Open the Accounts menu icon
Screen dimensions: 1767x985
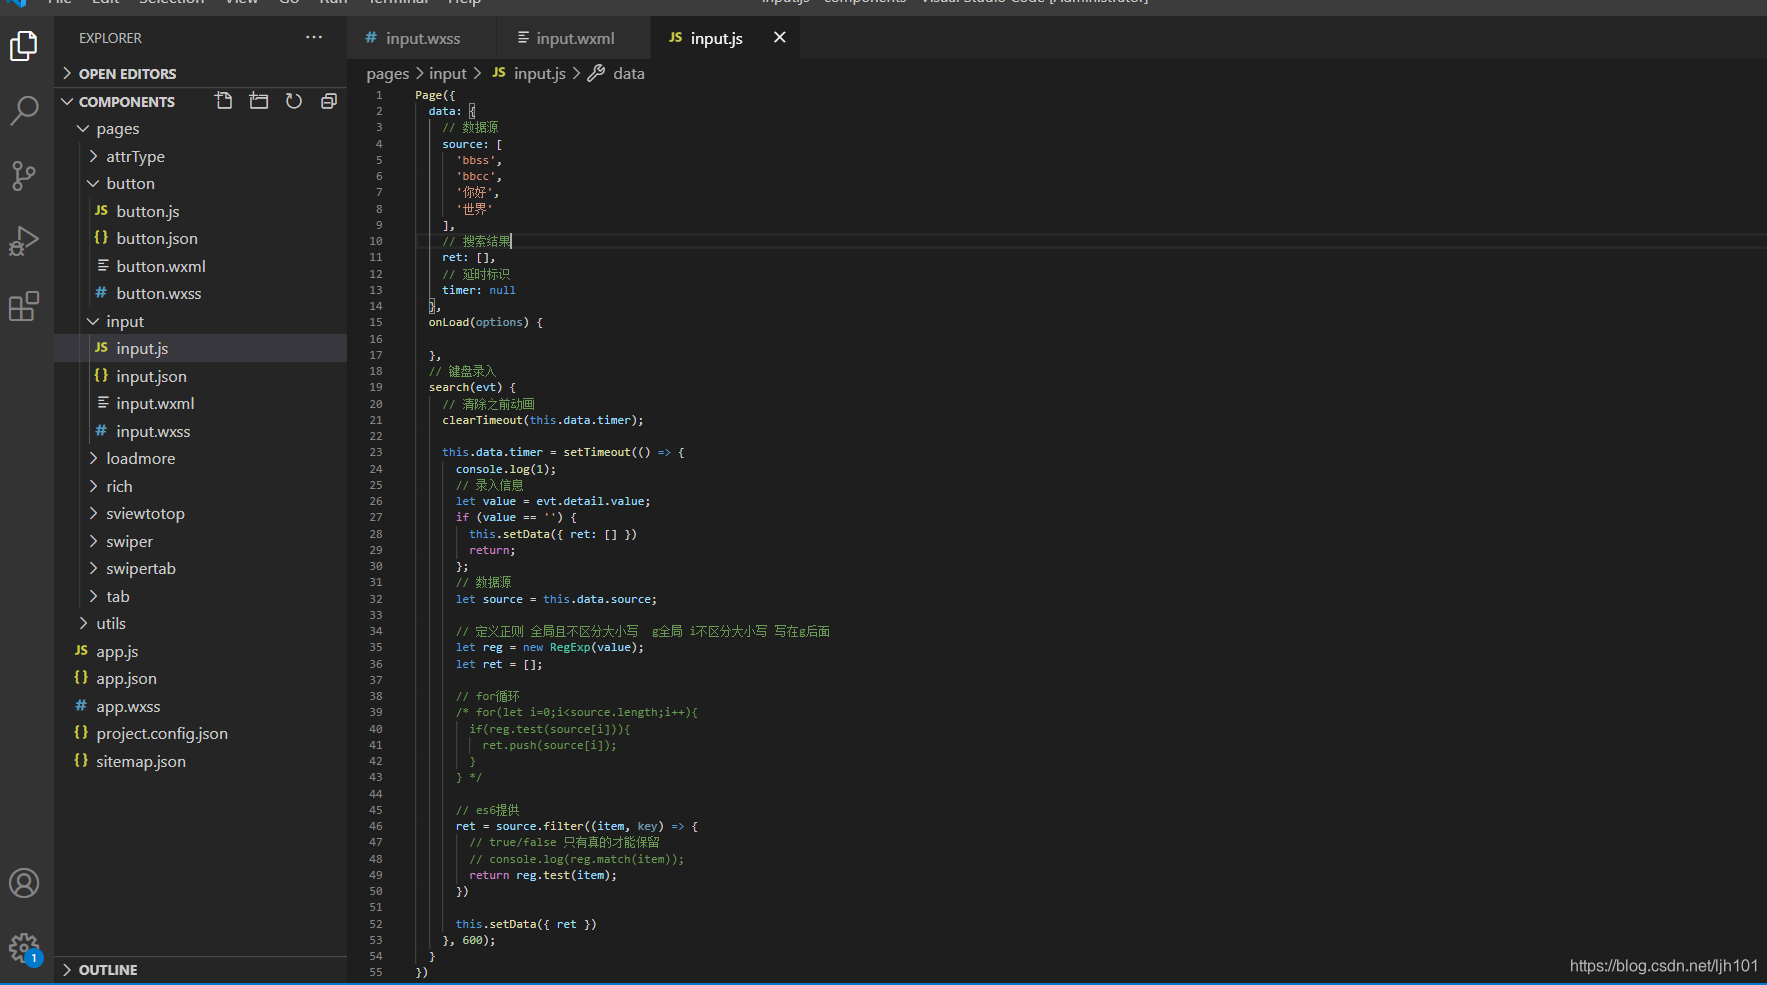[24, 883]
